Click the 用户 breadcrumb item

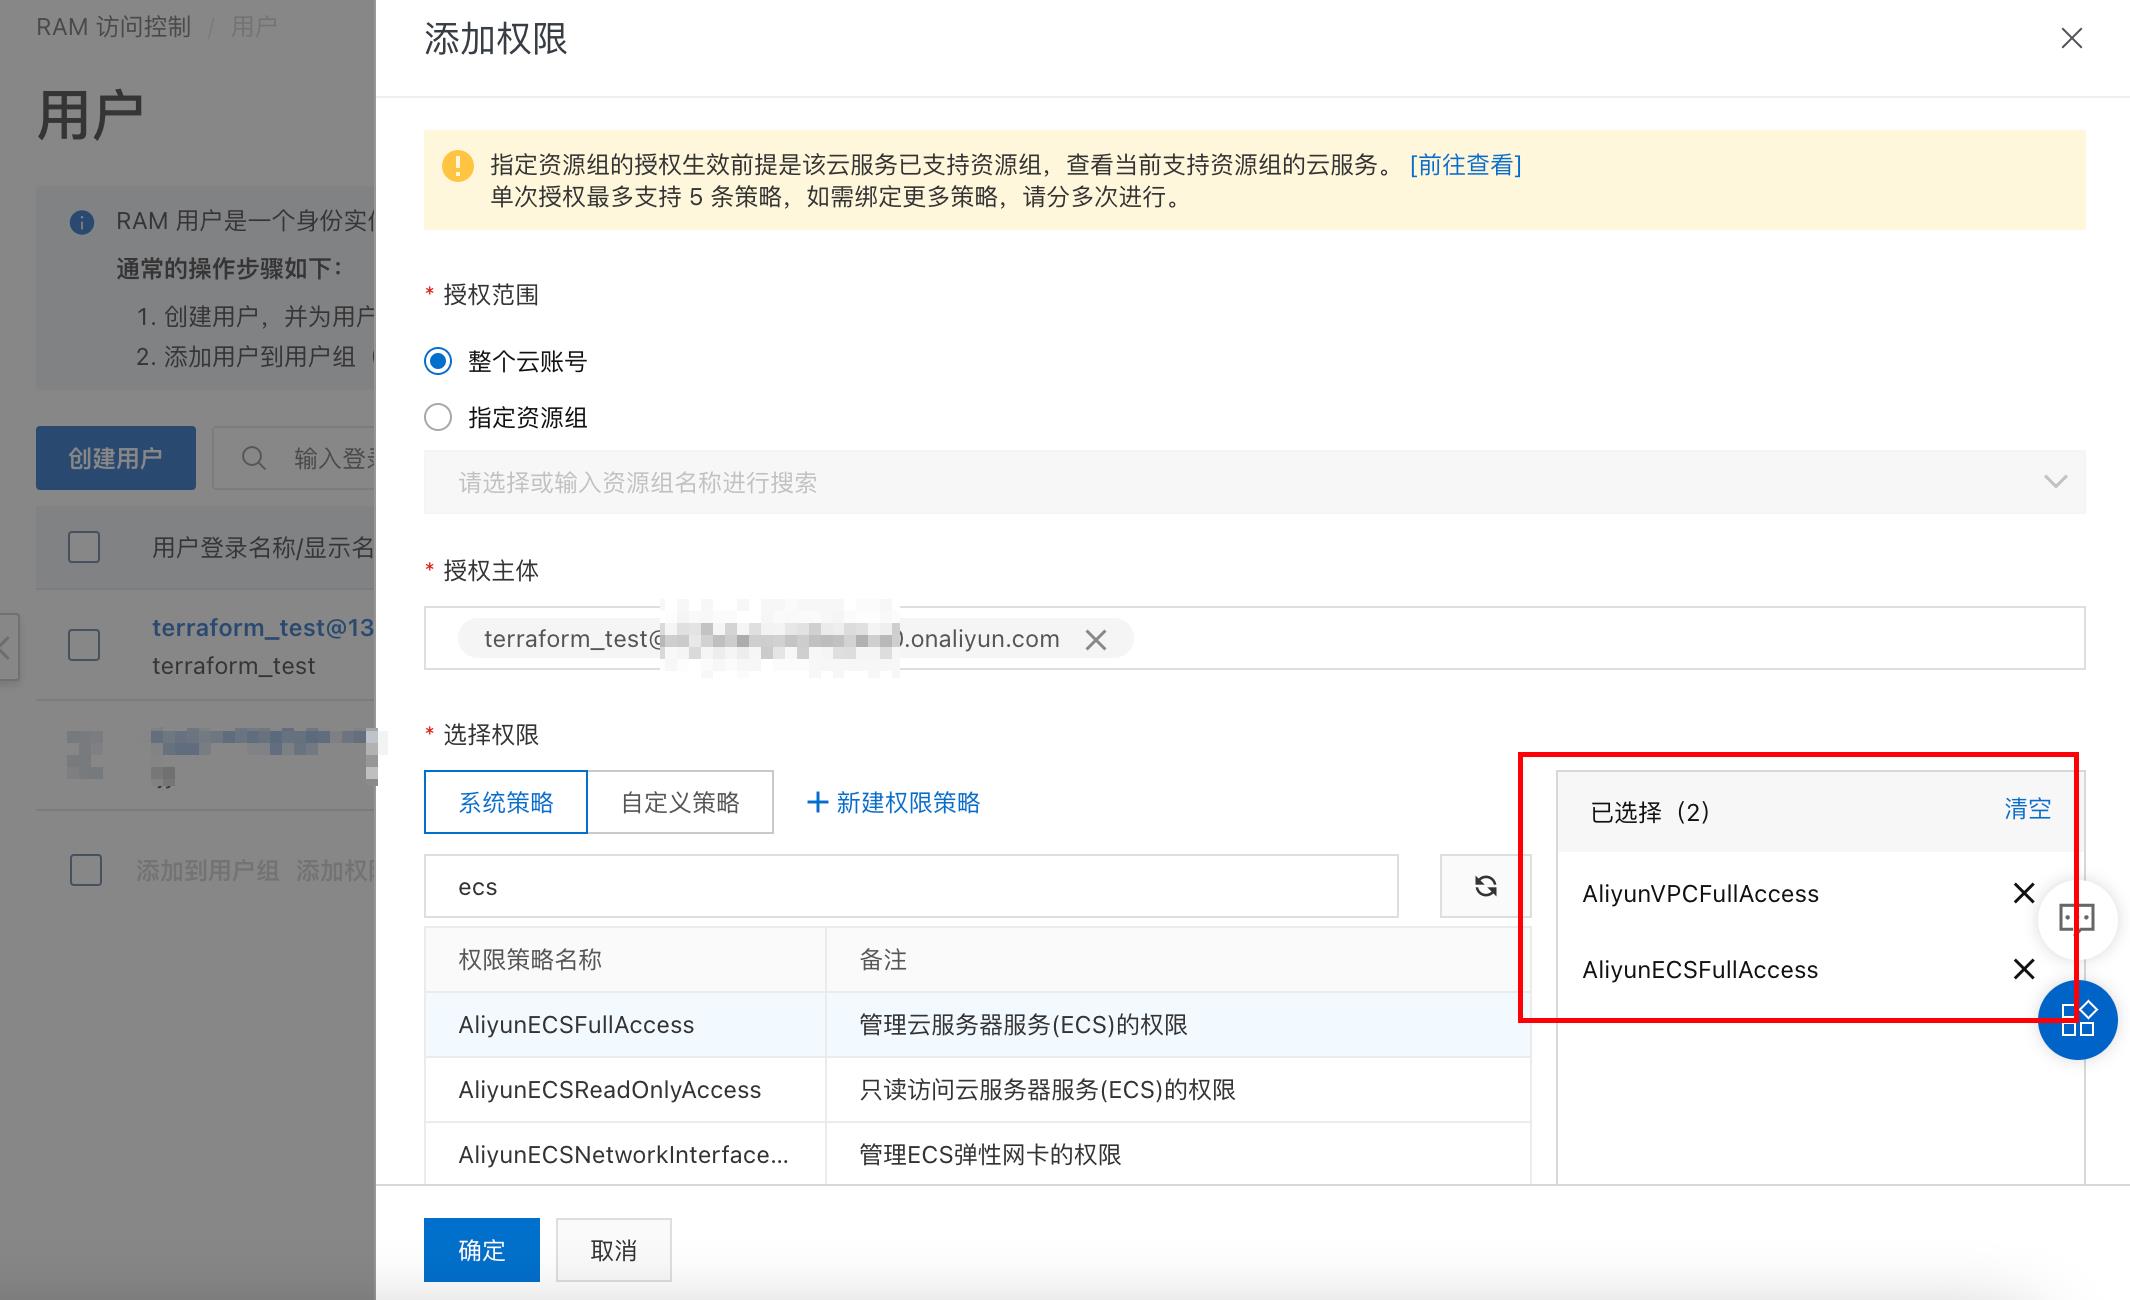[x=254, y=26]
